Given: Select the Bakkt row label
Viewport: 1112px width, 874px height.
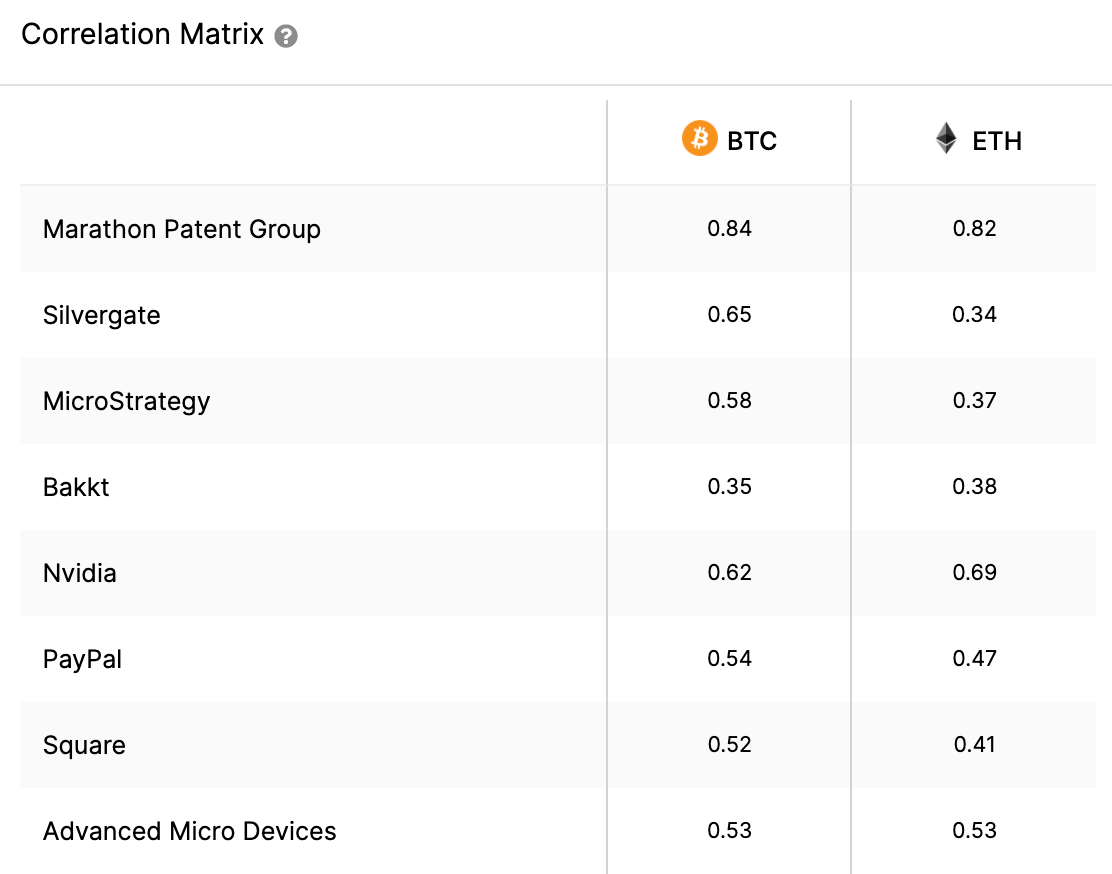Looking at the screenshot, I should click(x=76, y=487).
